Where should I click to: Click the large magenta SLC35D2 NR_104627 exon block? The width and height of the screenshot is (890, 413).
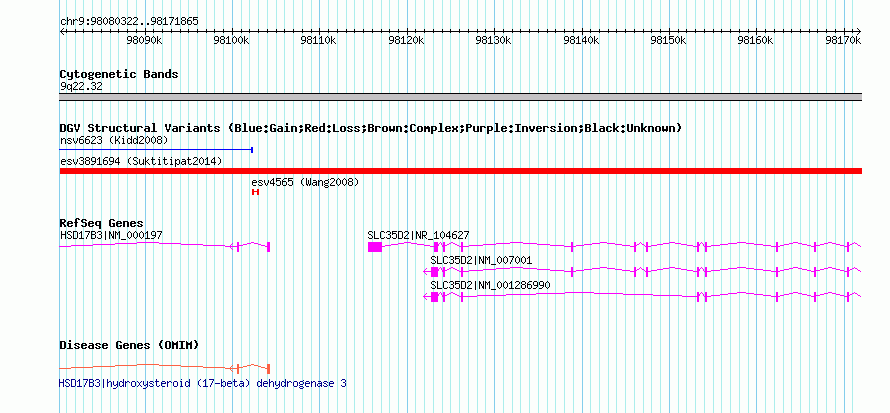point(375,246)
